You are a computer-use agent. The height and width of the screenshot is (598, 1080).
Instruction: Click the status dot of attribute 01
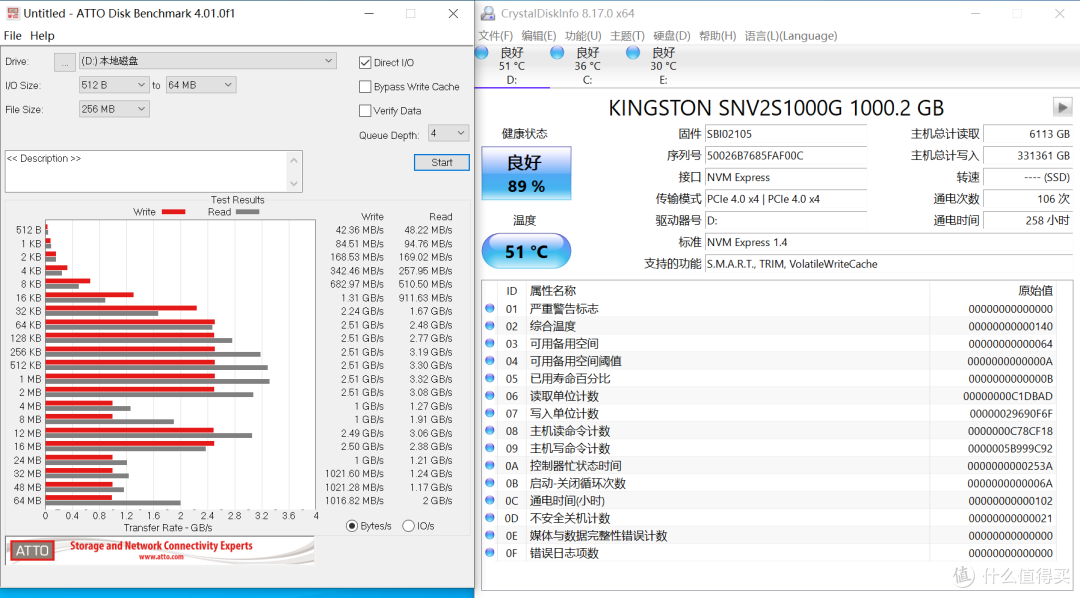490,308
